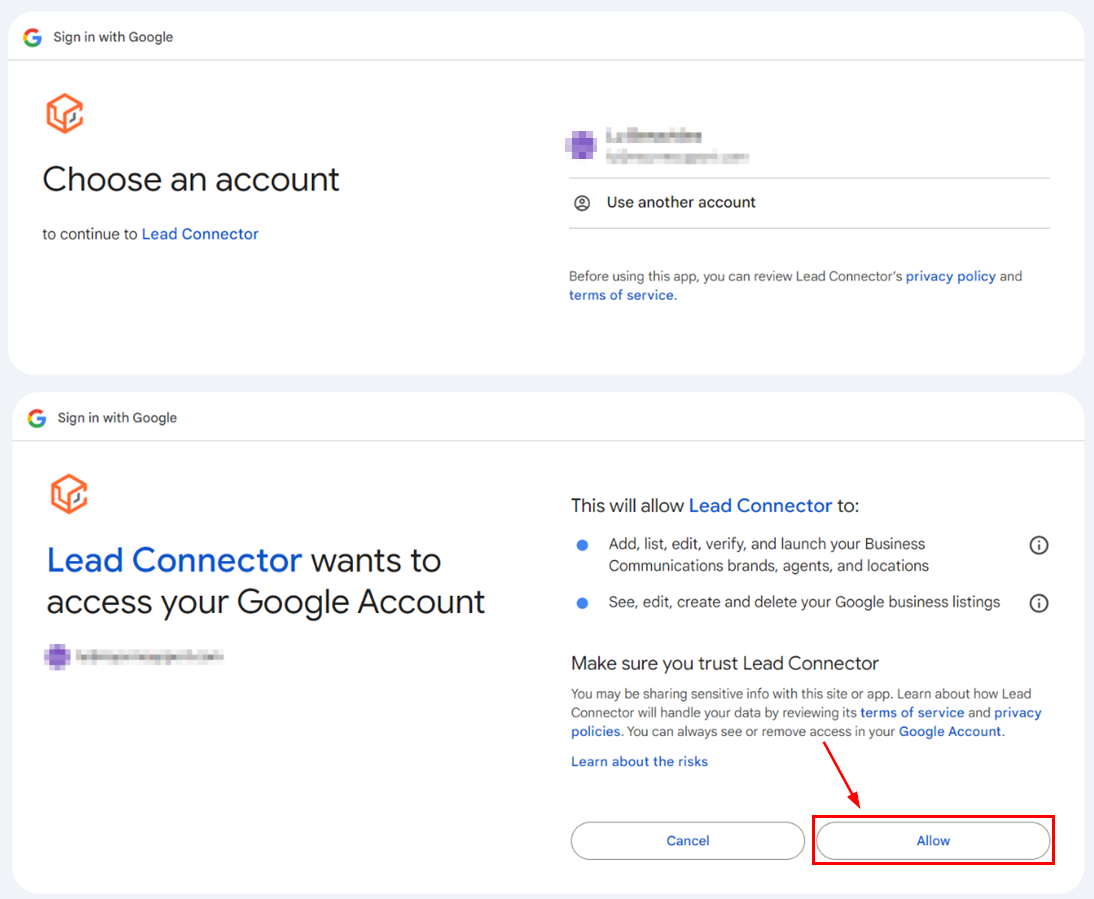Open "Learn about the risks" link

639,762
